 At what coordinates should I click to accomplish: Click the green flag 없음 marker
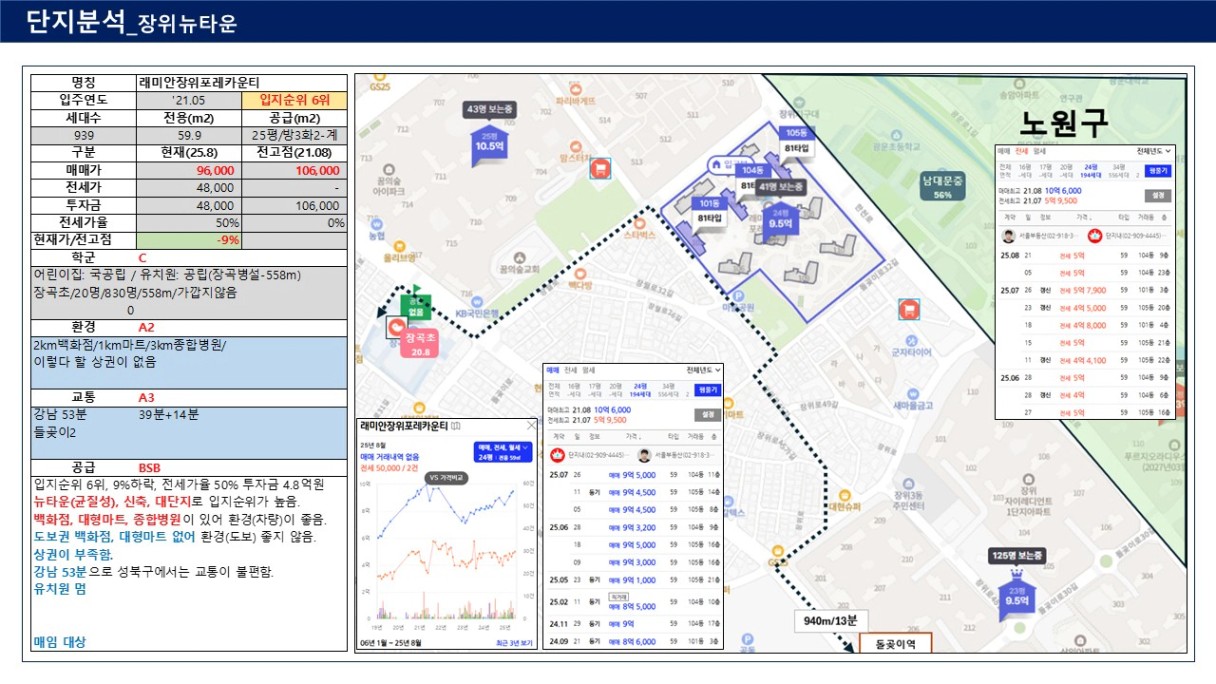414,305
